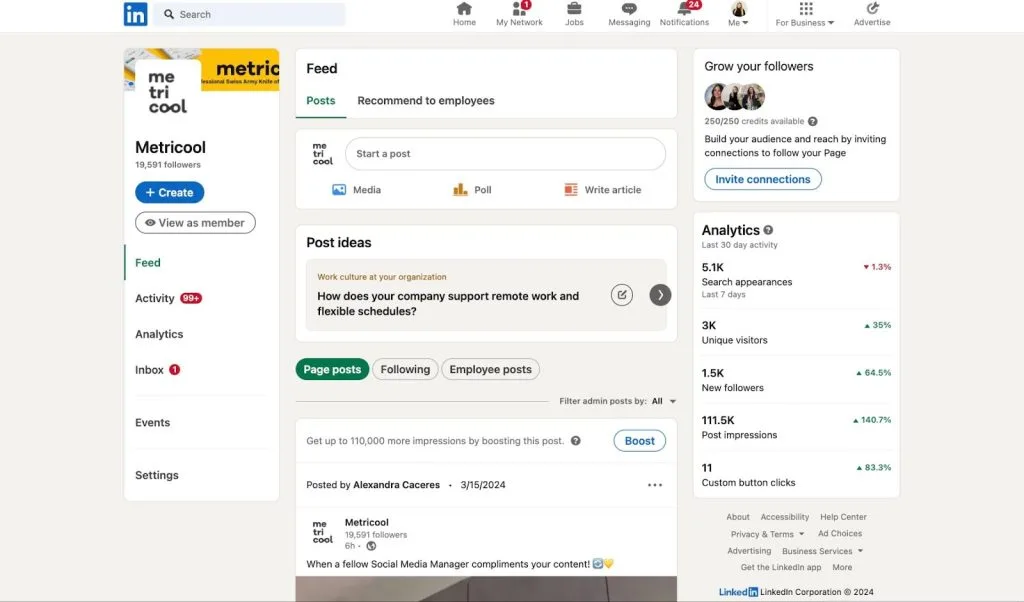The width and height of the screenshot is (1024, 602).
Task: Click Metricool logo on posted item
Action: coord(323,531)
